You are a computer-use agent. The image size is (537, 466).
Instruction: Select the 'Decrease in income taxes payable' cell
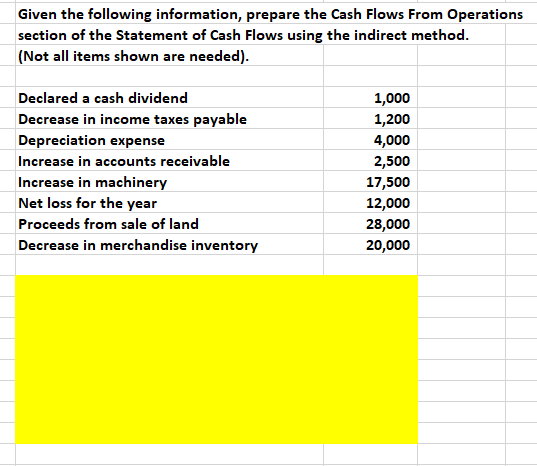[169, 119]
